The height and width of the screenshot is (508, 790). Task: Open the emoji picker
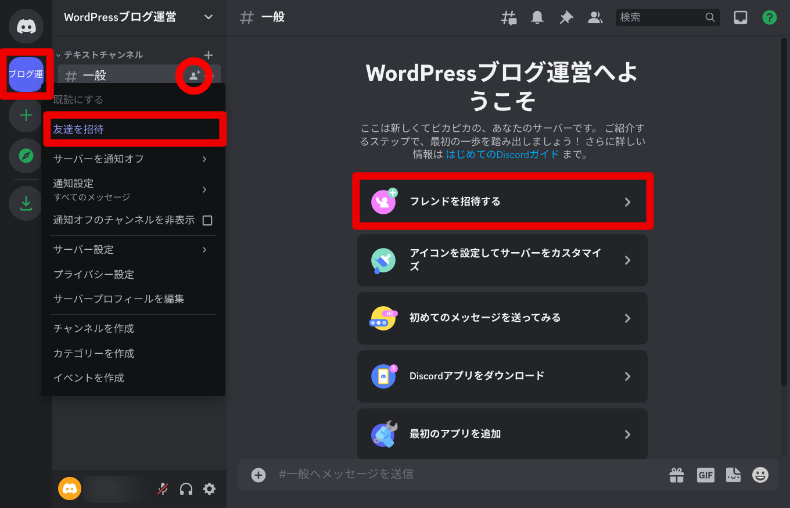[760, 475]
